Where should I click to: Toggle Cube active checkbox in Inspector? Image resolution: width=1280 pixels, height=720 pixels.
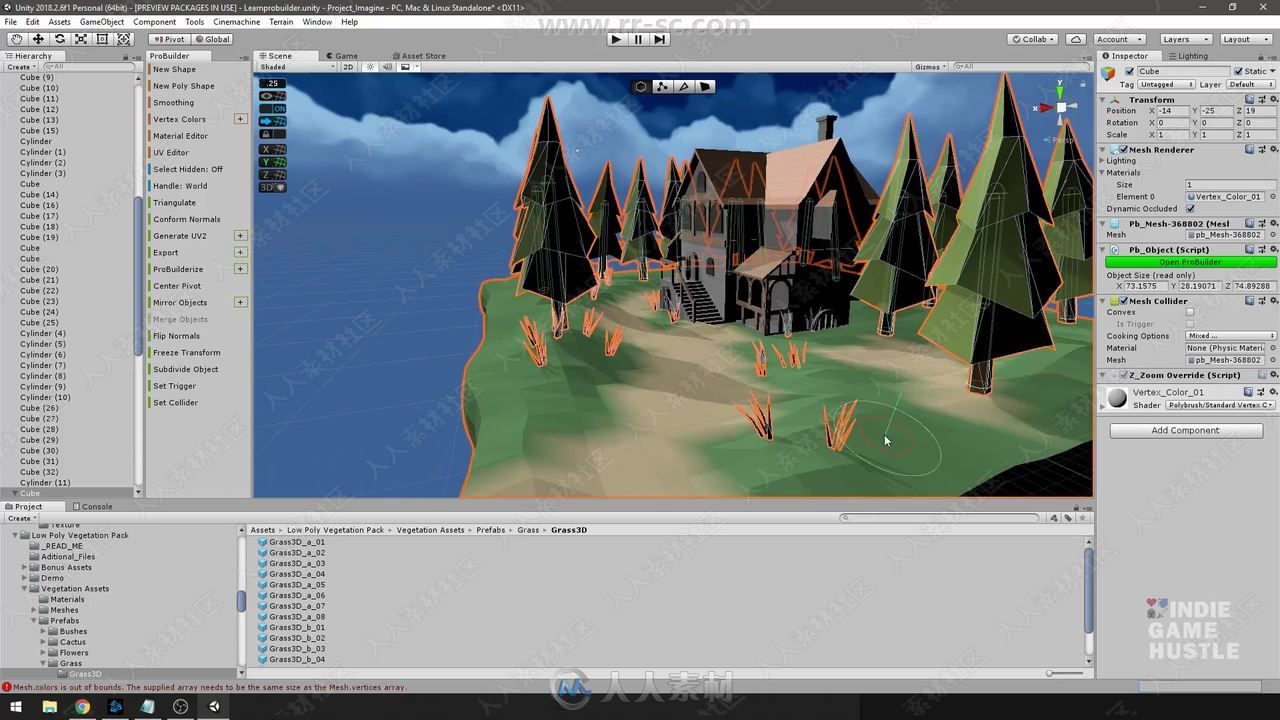point(1130,71)
